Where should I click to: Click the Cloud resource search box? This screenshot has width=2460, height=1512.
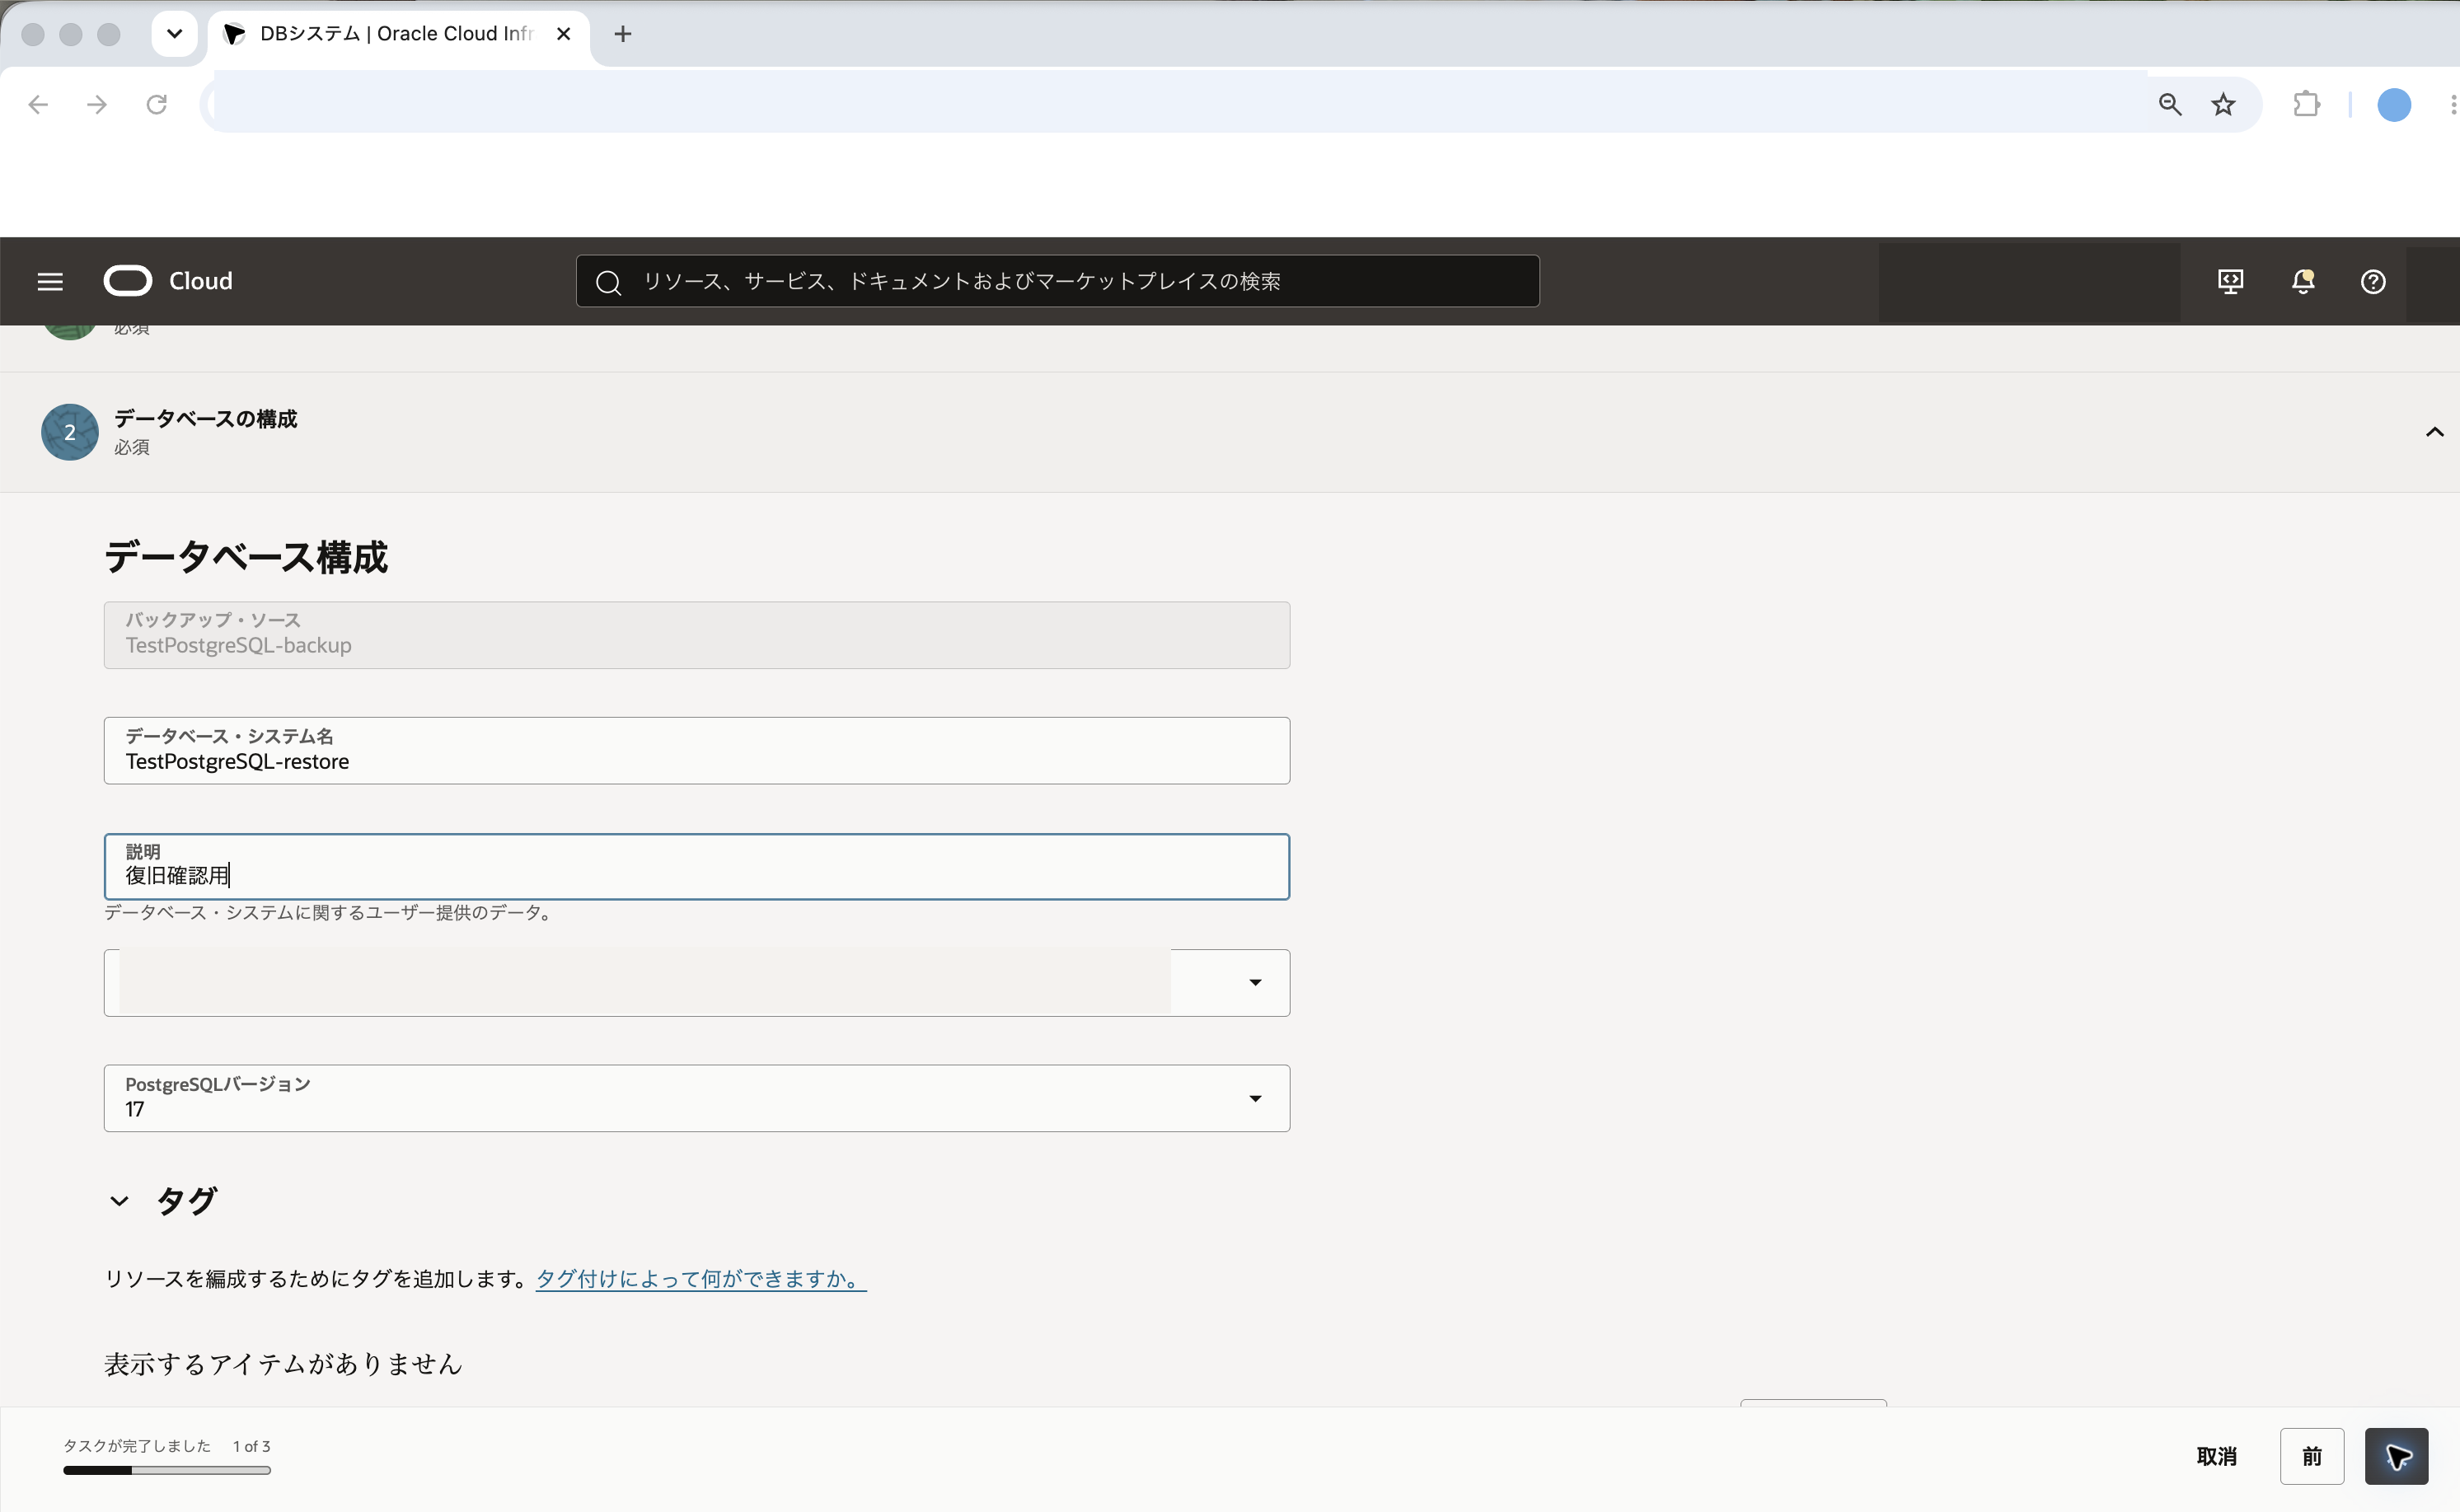(x=1057, y=281)
